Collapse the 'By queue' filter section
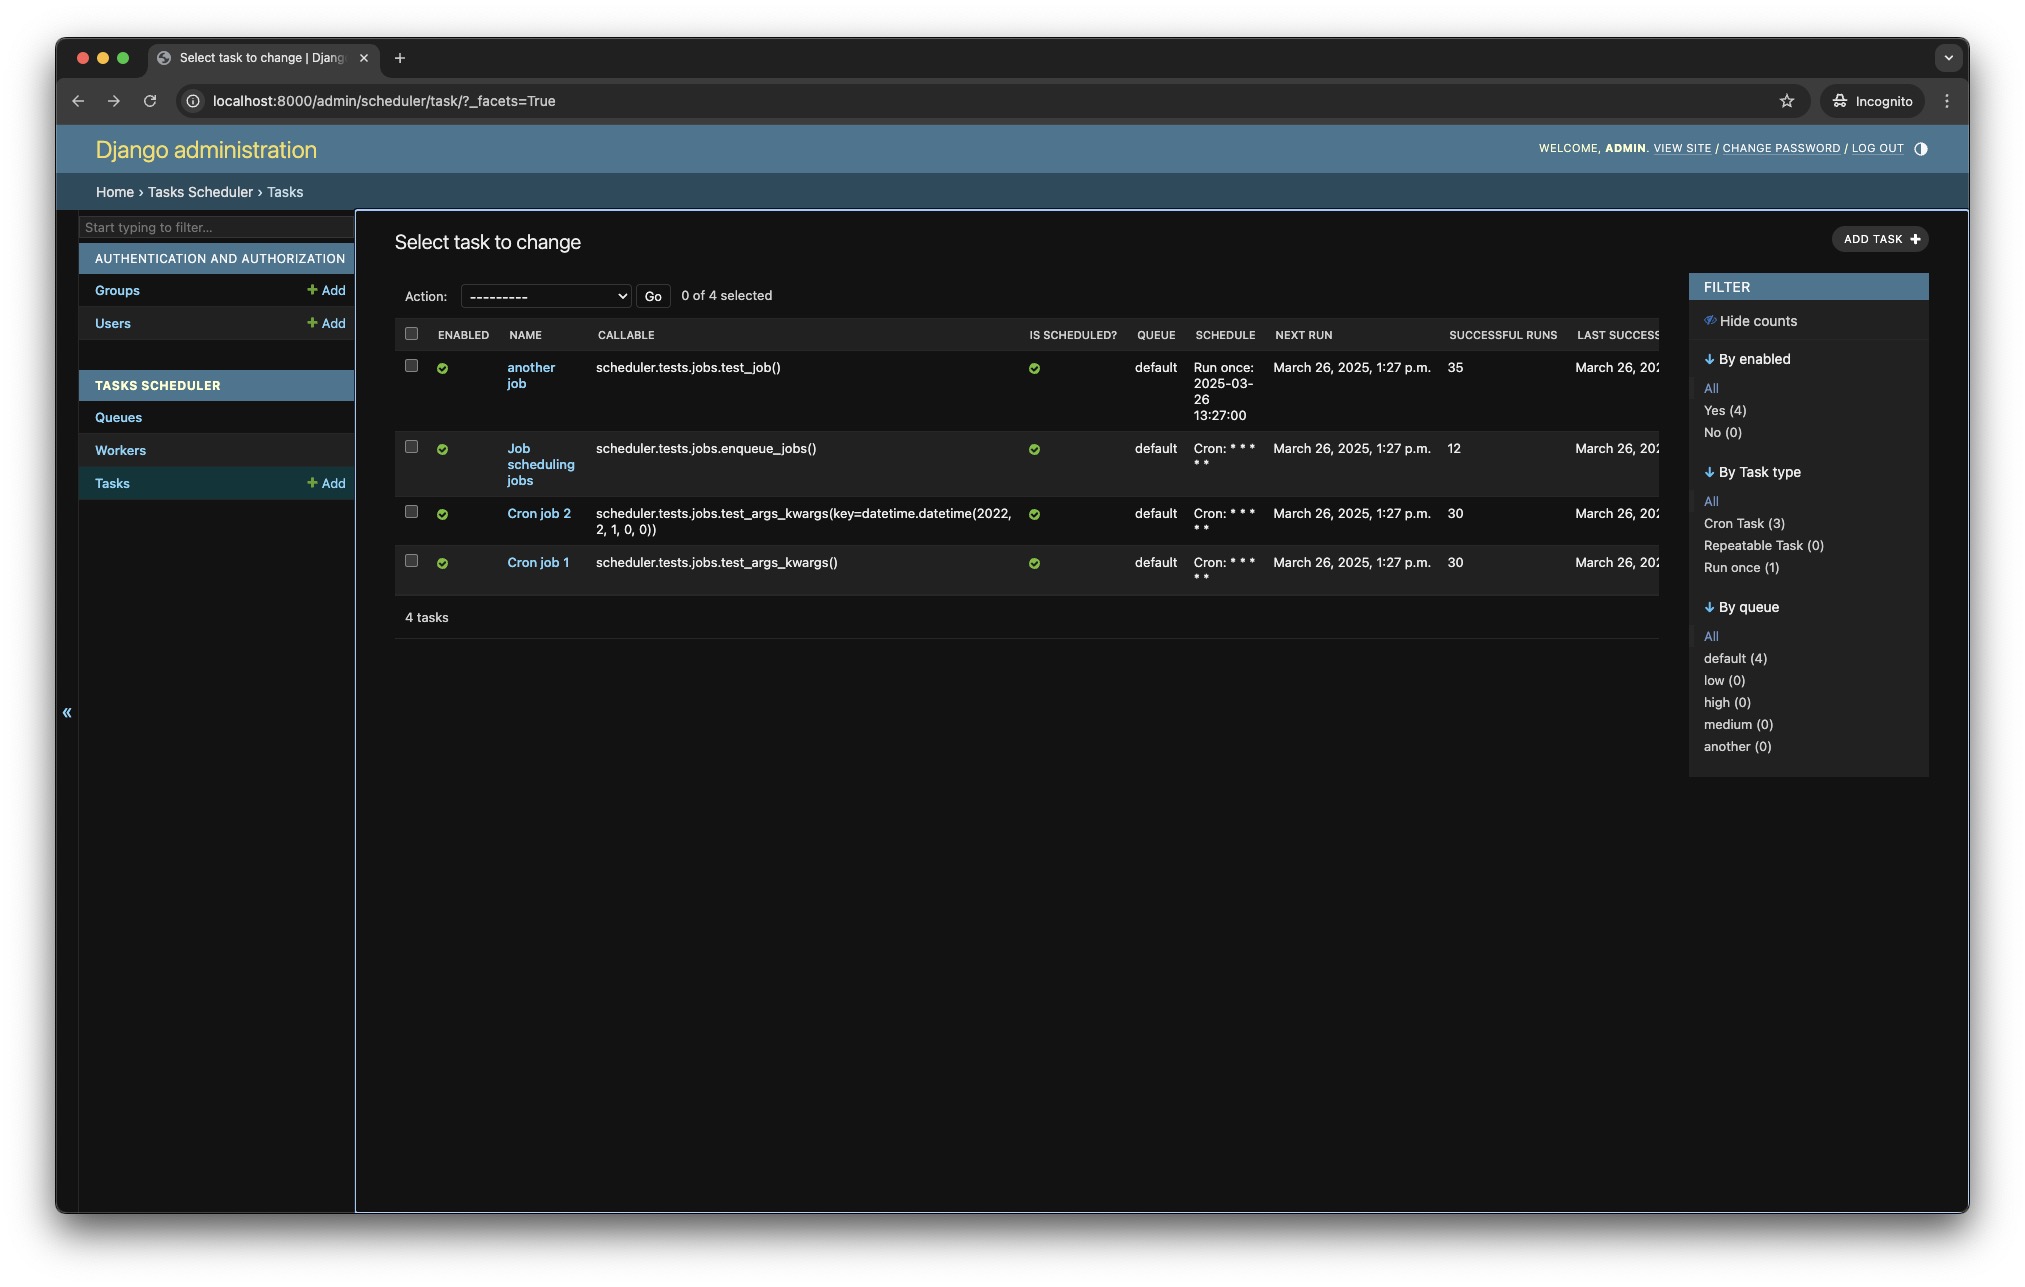Viewport: 2025px width, 1287px height. click(1747, 607)
